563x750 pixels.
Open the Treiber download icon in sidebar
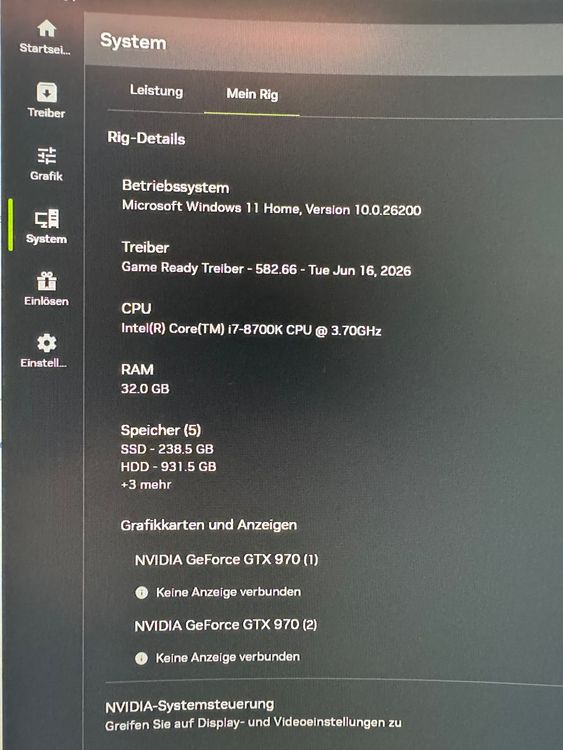[46, 92]
